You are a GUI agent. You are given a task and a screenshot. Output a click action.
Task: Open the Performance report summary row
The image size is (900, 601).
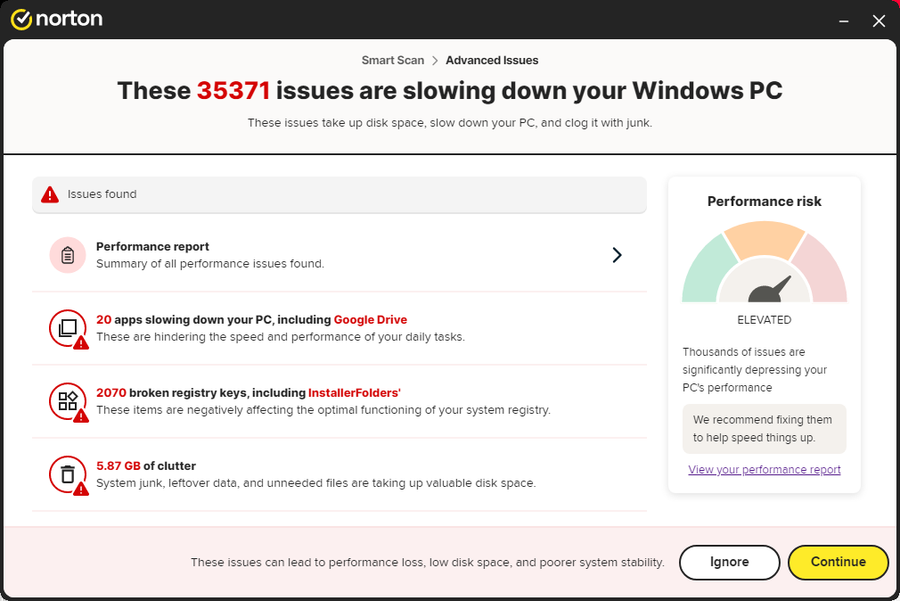pos(339,255)
